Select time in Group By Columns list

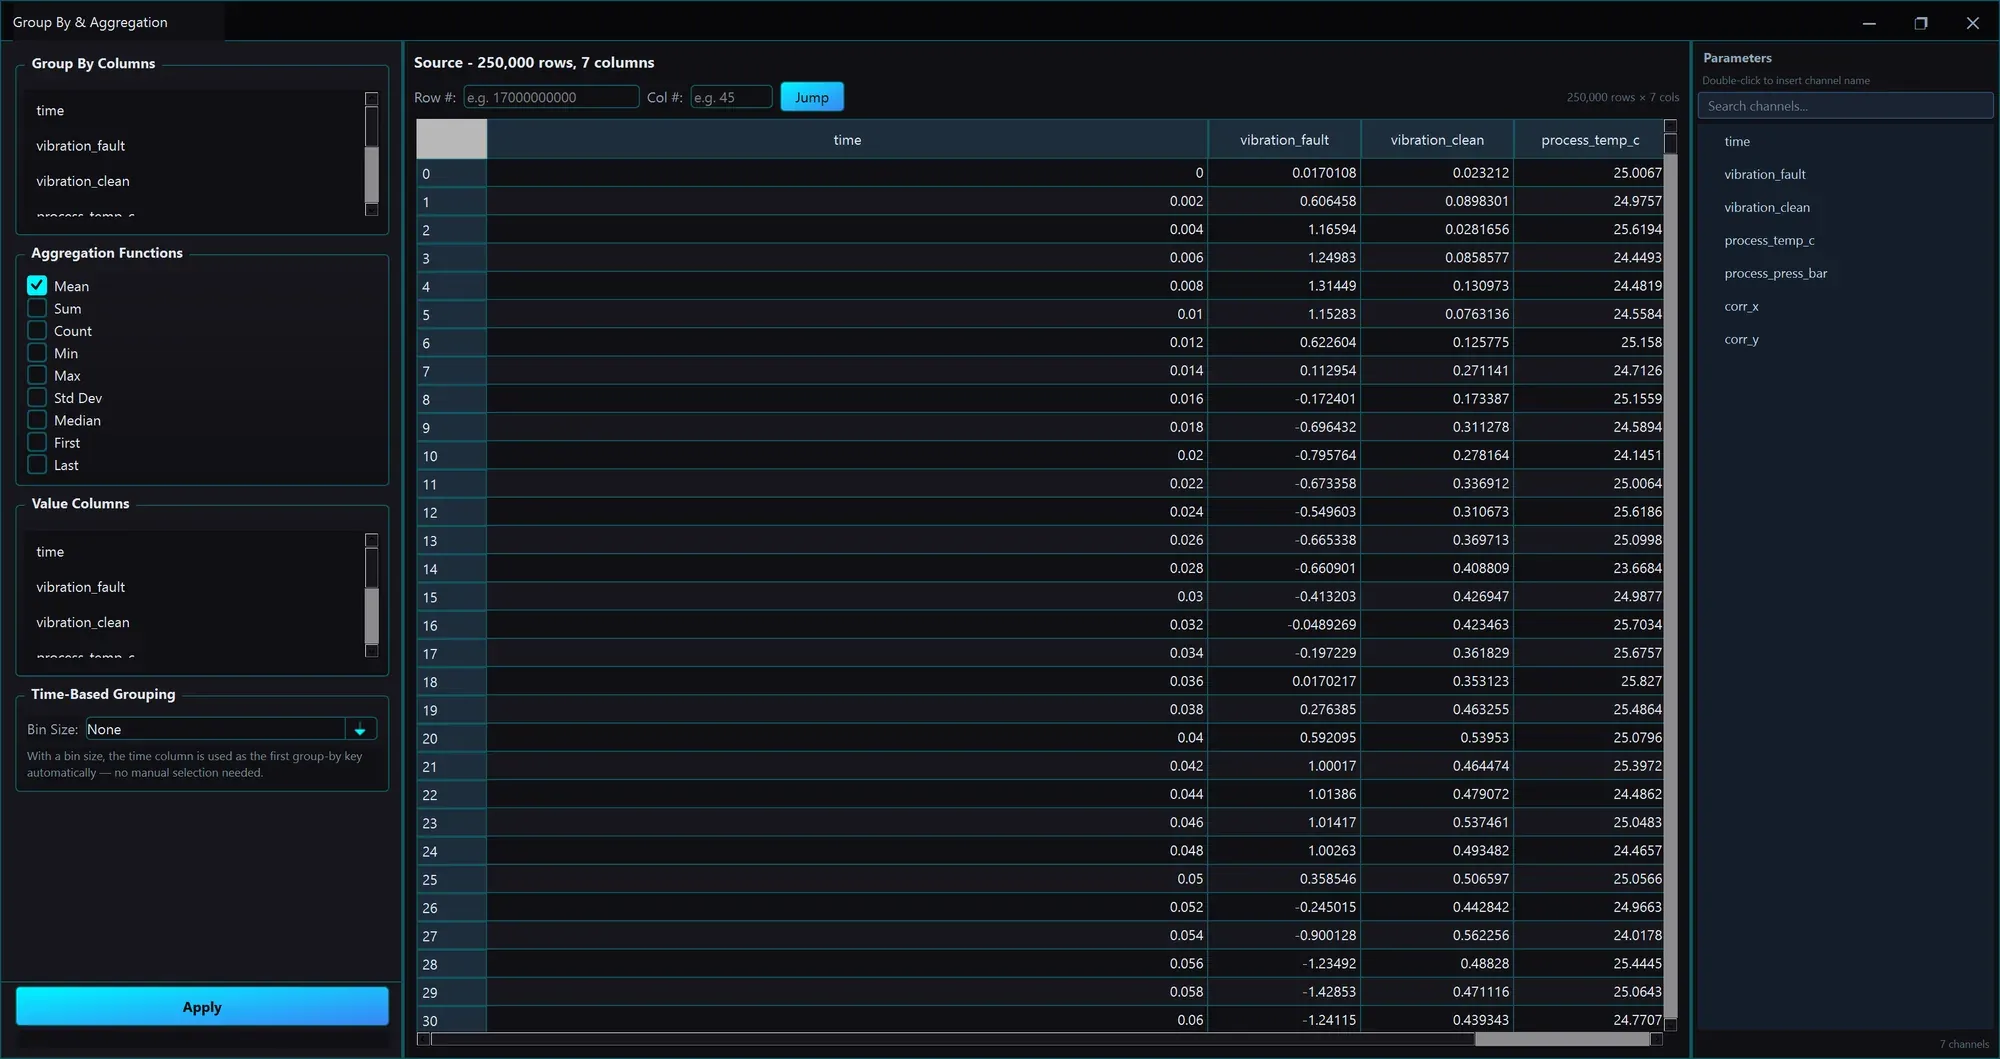193,110
